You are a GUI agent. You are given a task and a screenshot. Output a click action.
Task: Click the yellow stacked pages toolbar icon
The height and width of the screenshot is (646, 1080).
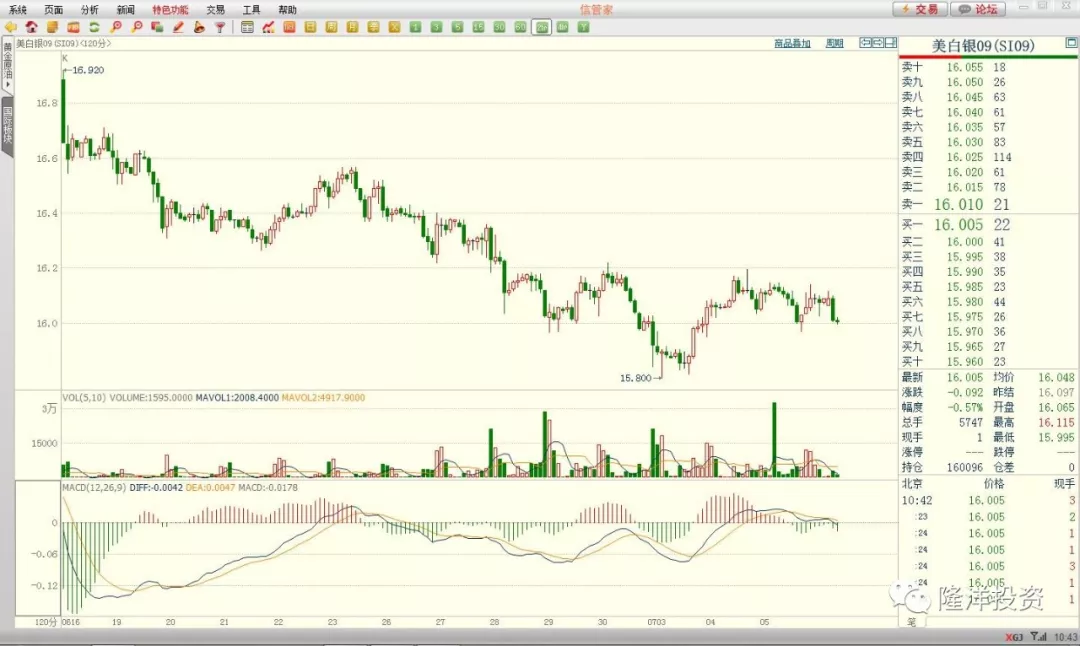click(x=52, y=27)
